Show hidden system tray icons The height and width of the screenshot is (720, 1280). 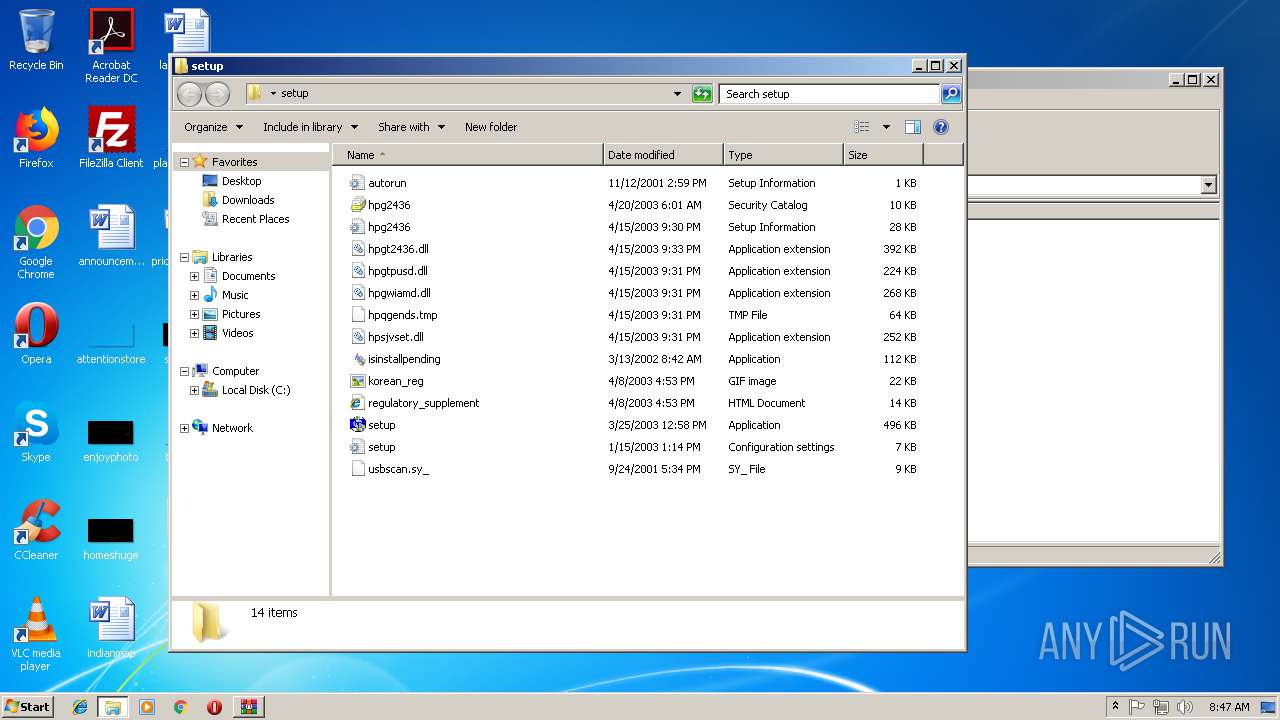(1115, 707)
